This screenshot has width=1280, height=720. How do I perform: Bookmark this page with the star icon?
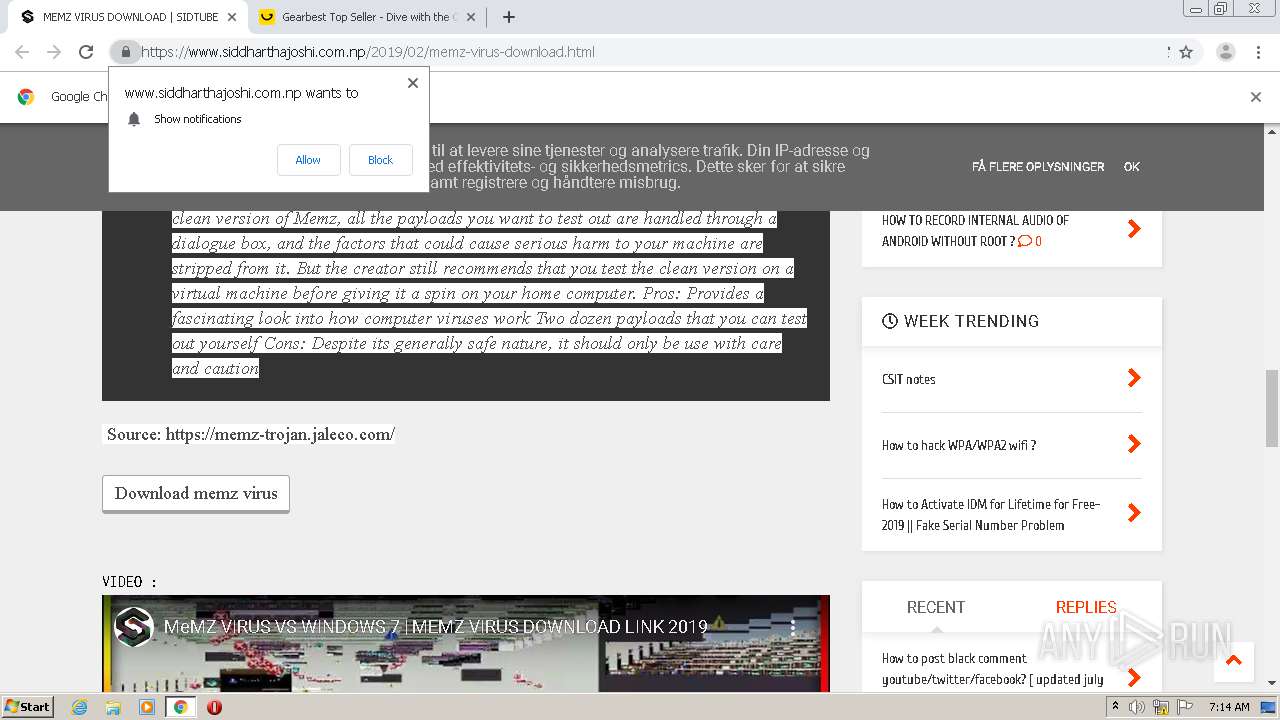click(1186, 52)
